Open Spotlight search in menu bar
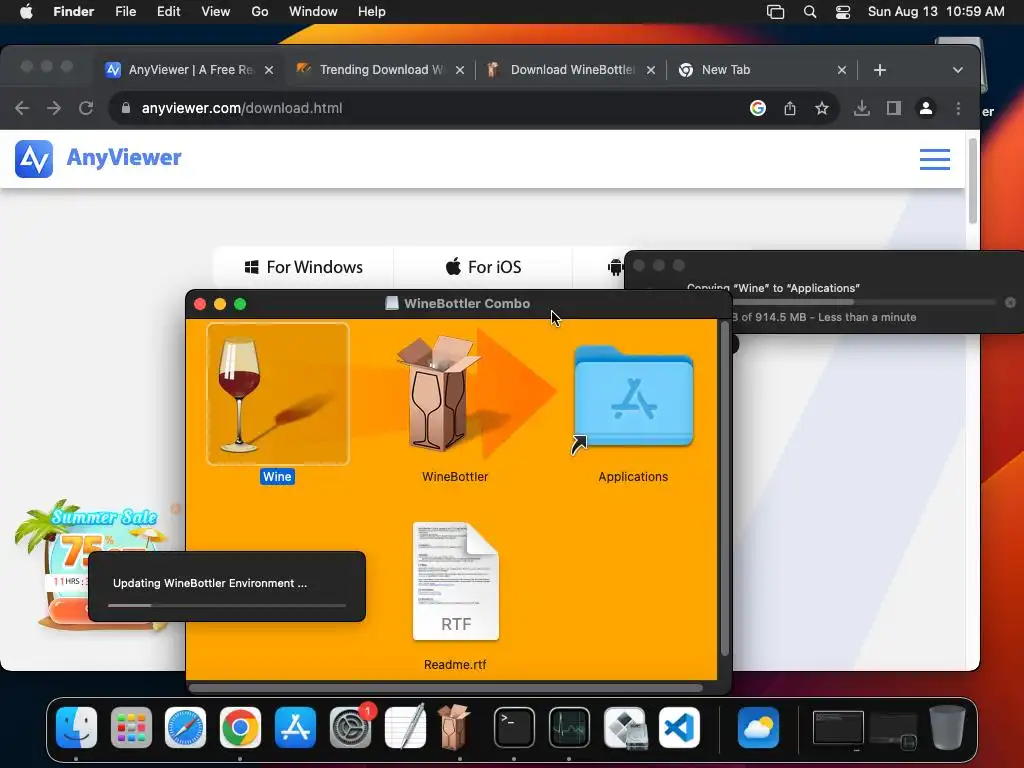Viewport: 1024px width, 768px height. [x=810, y=12]
